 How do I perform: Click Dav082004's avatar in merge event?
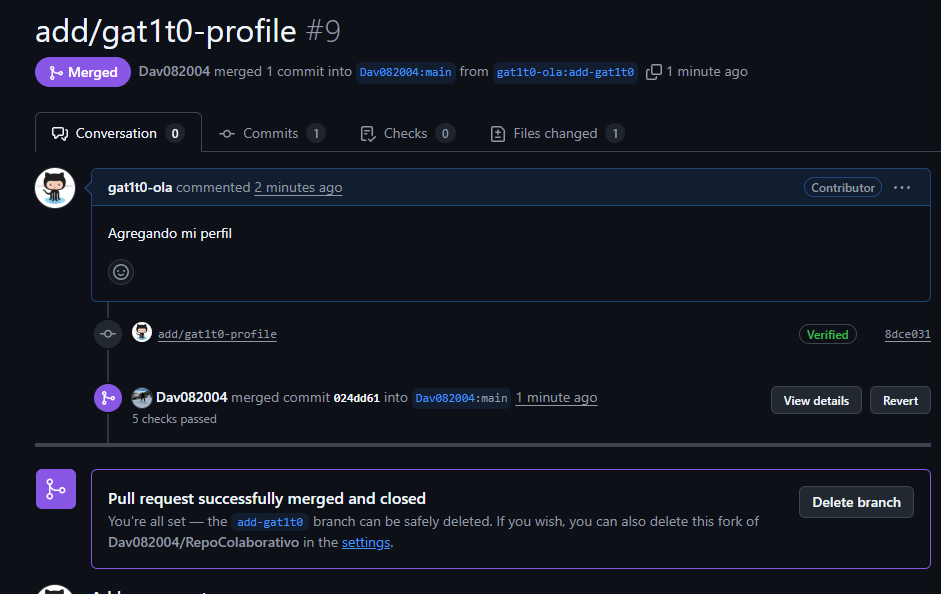click(142, 398)
